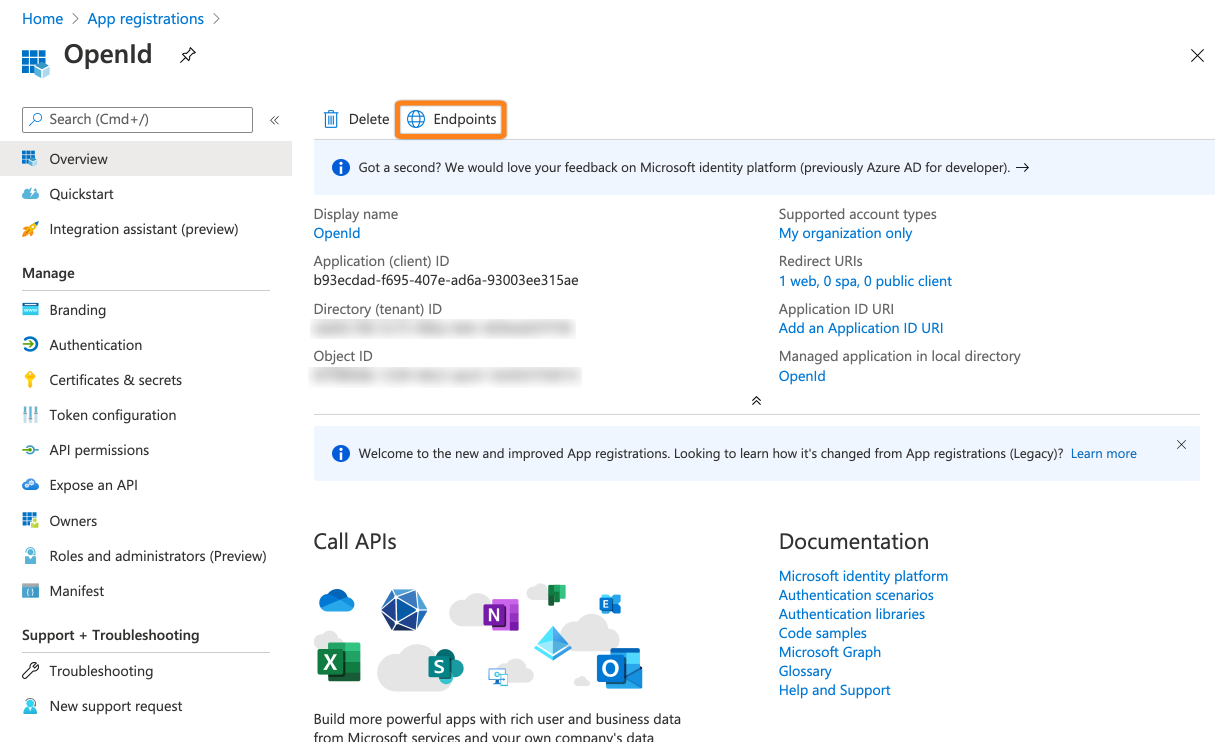Screen dimensions: 1221x742
Task: Open Endpoints via the globe icon
Action: coord(416,119)
